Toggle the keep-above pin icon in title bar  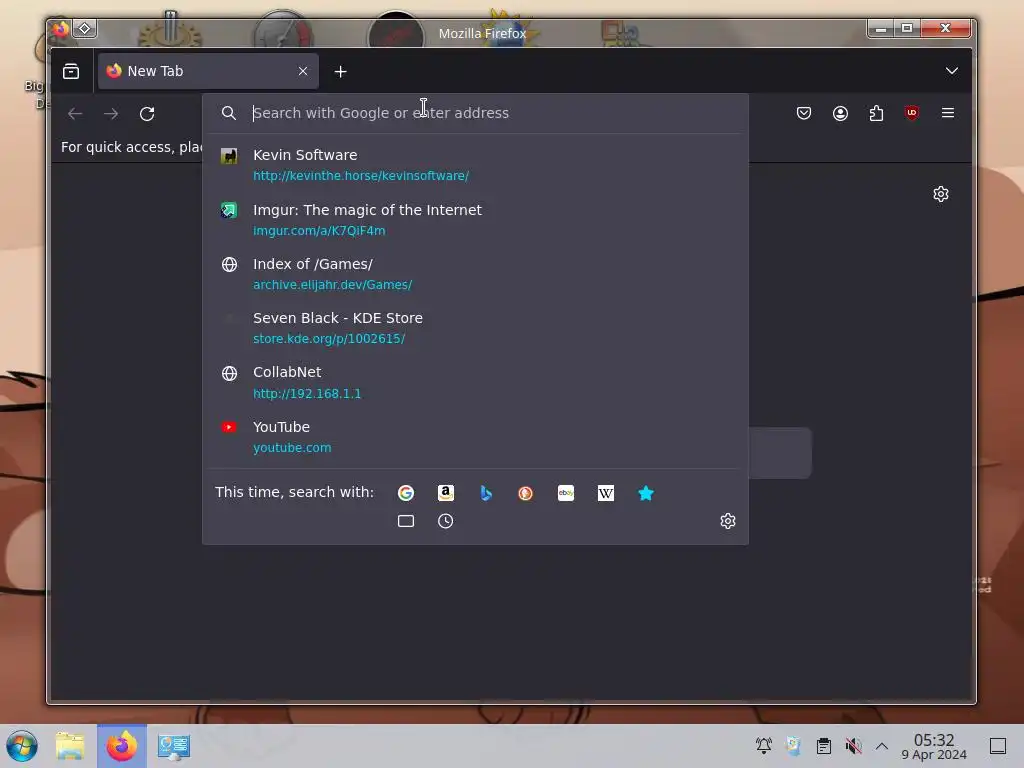point(85,29)
